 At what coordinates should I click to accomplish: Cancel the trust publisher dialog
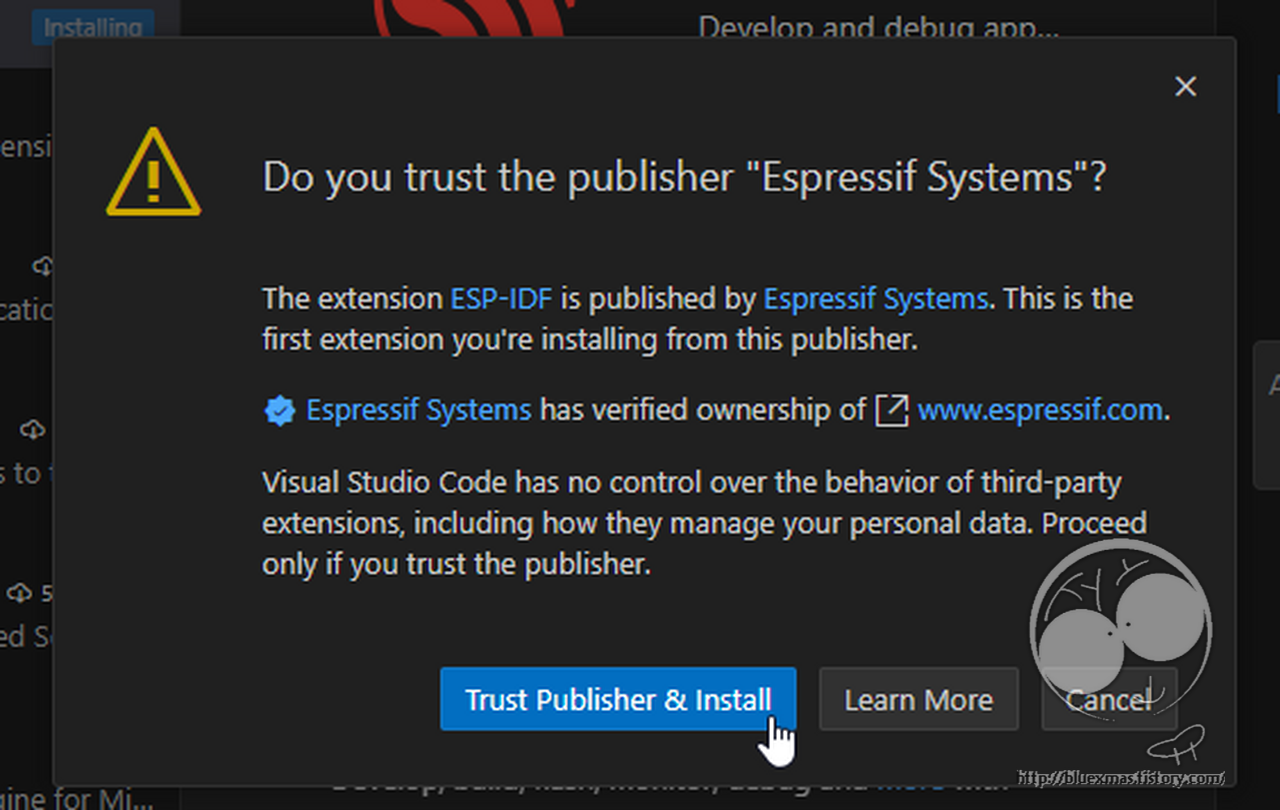pyautogui.click(x=1109, y=699)
